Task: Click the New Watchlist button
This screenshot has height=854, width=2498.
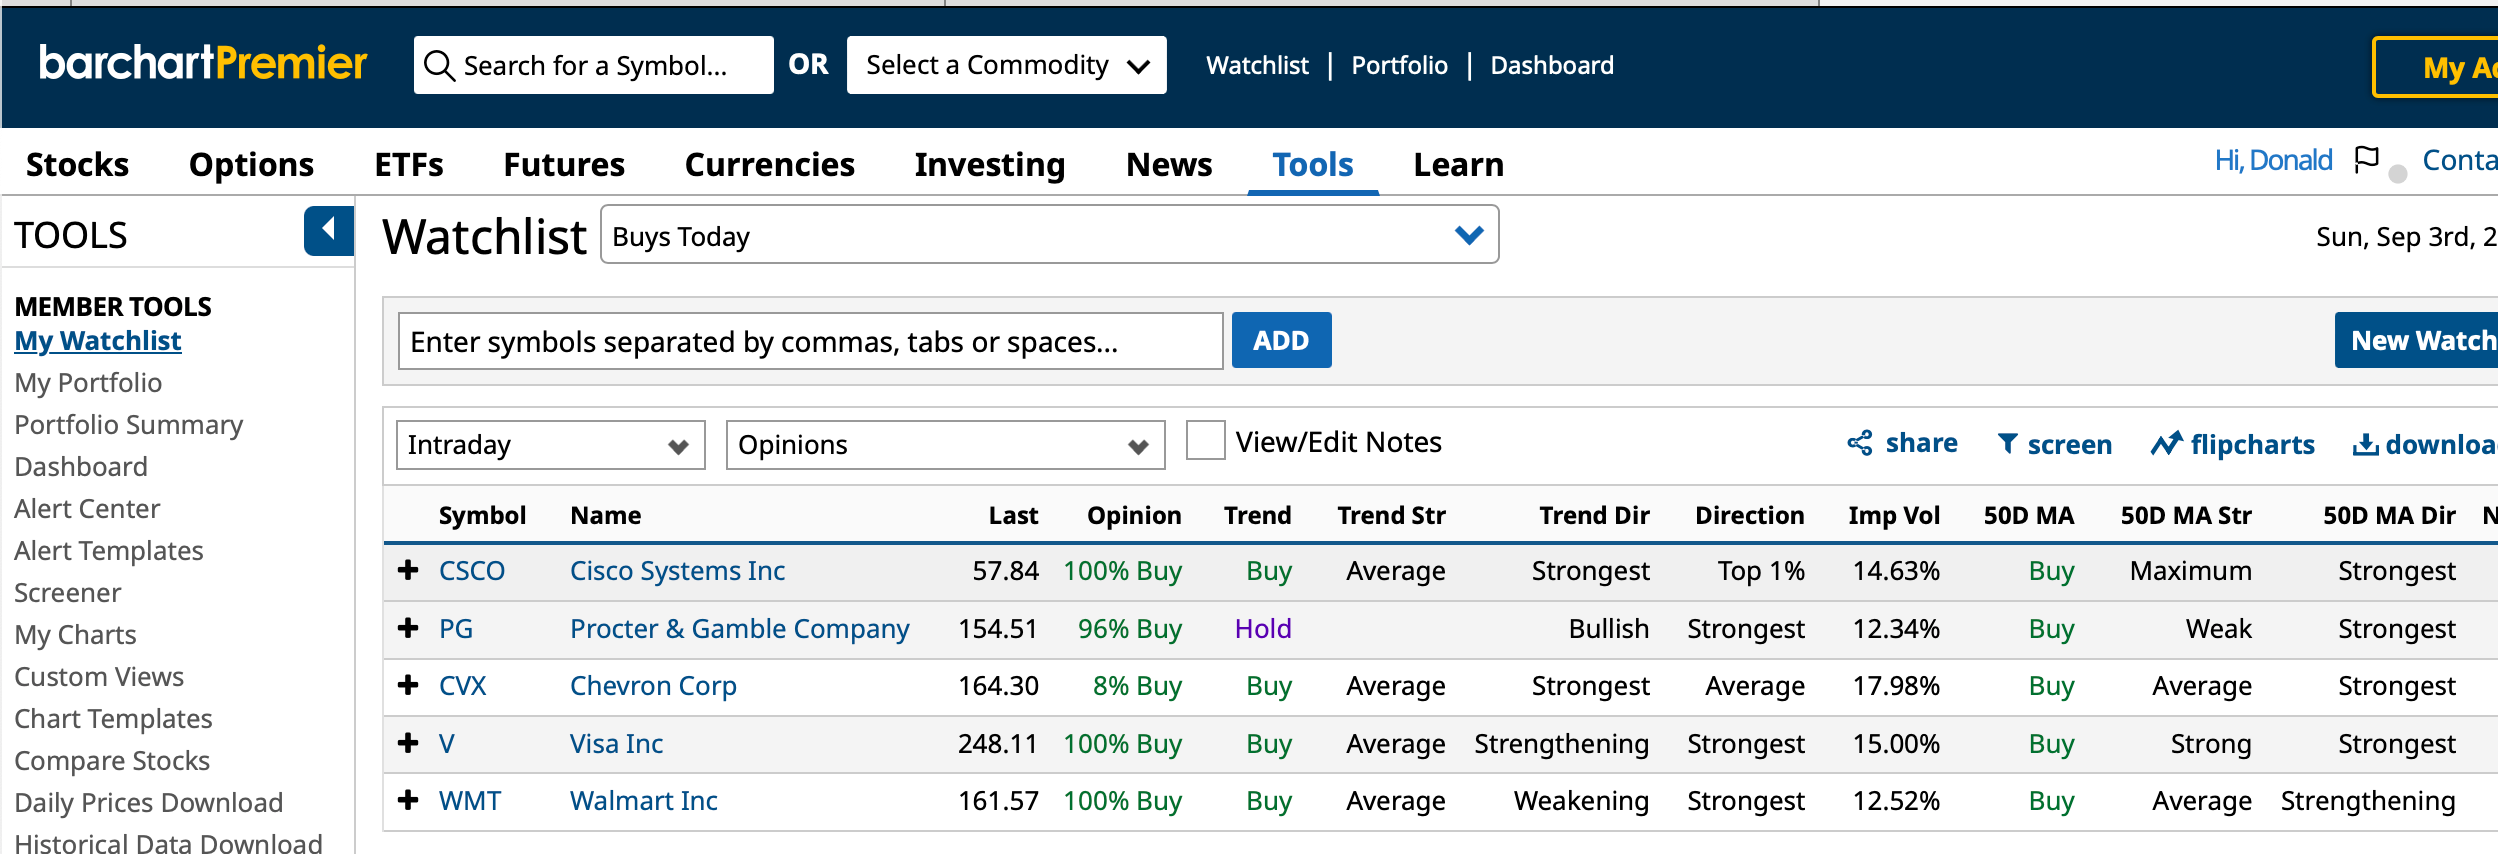Action: [2417, 340]
